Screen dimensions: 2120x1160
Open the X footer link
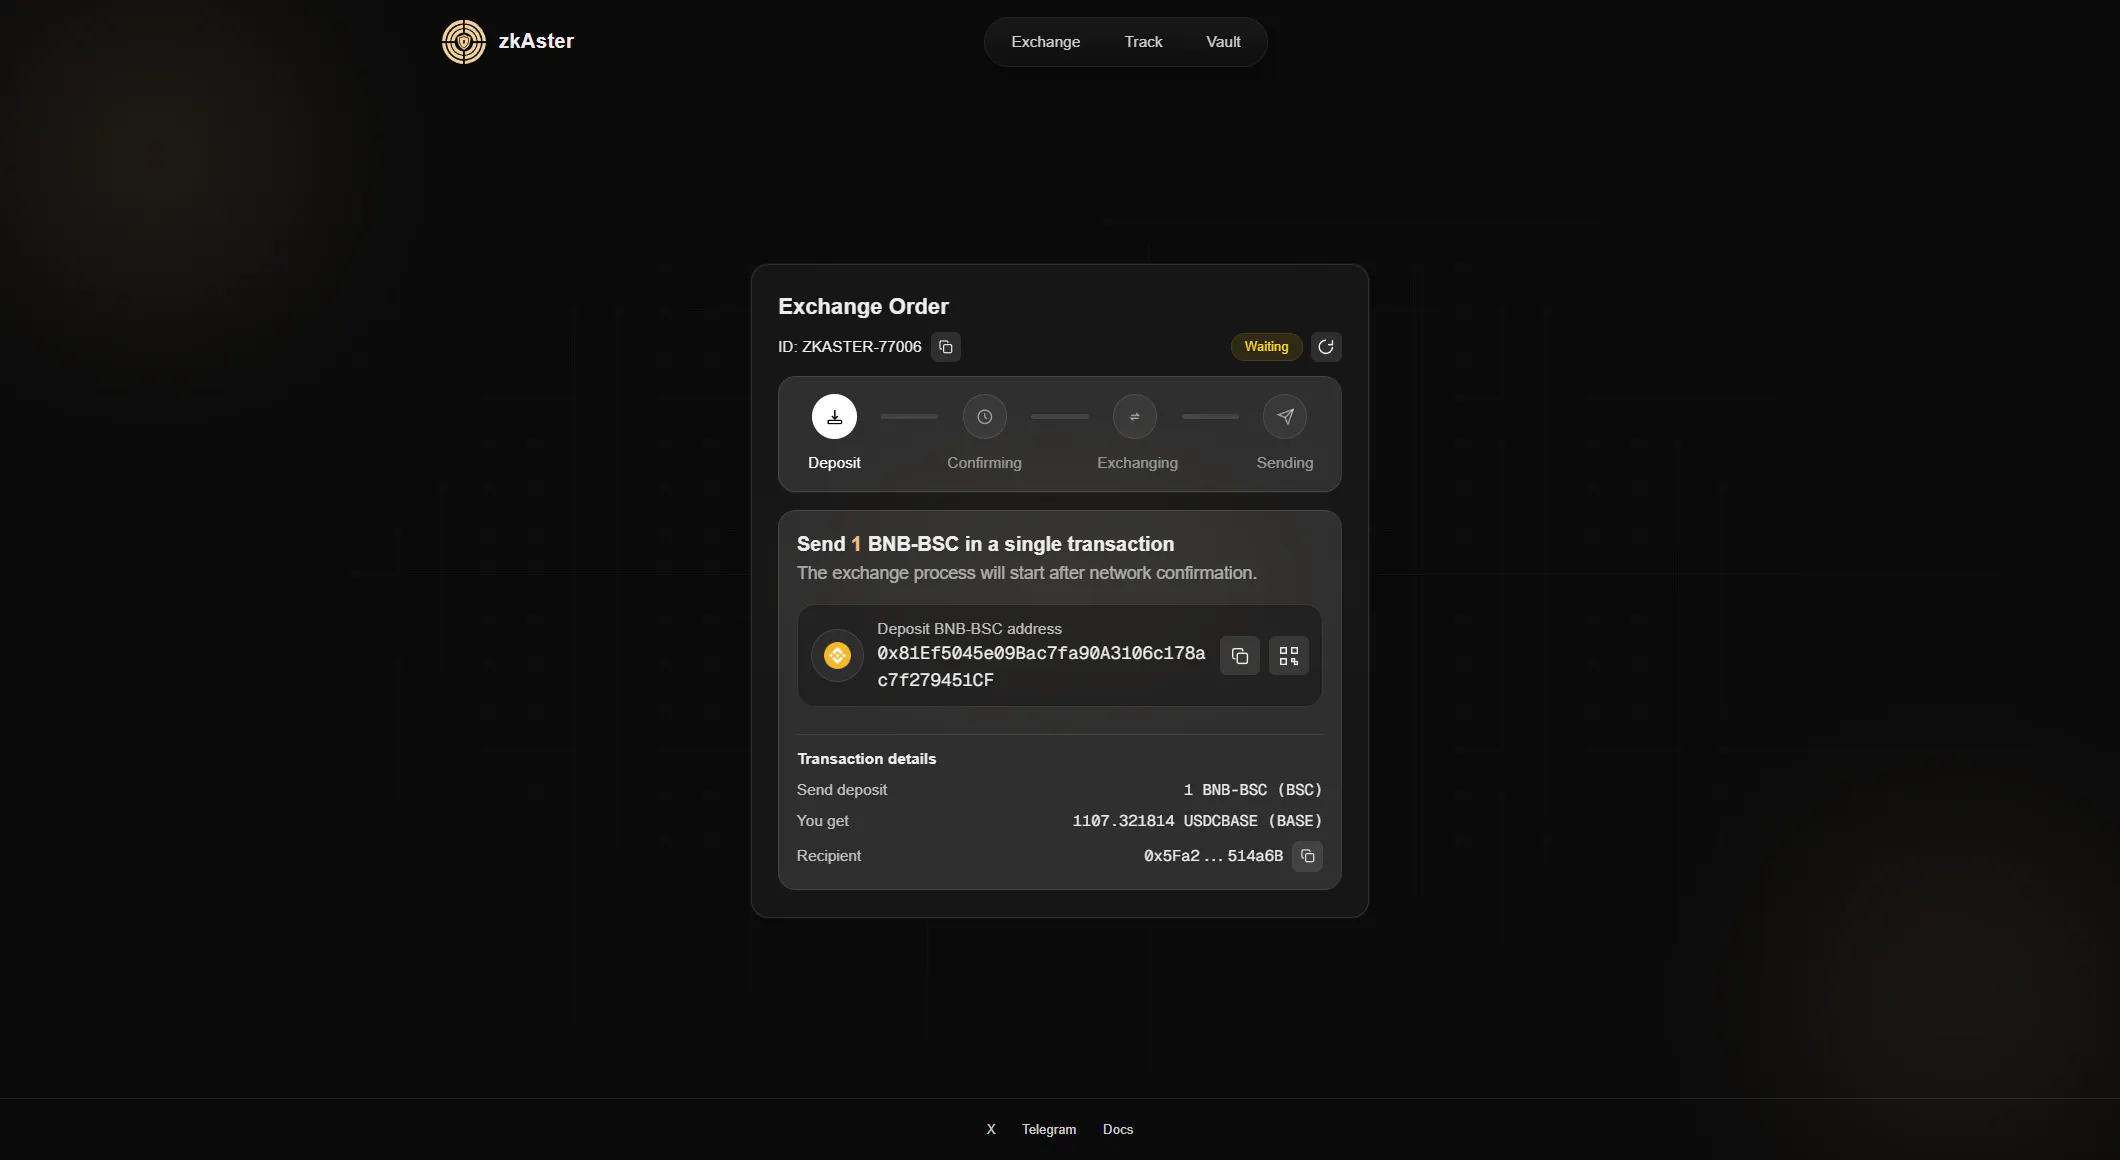click(991, 1129)
